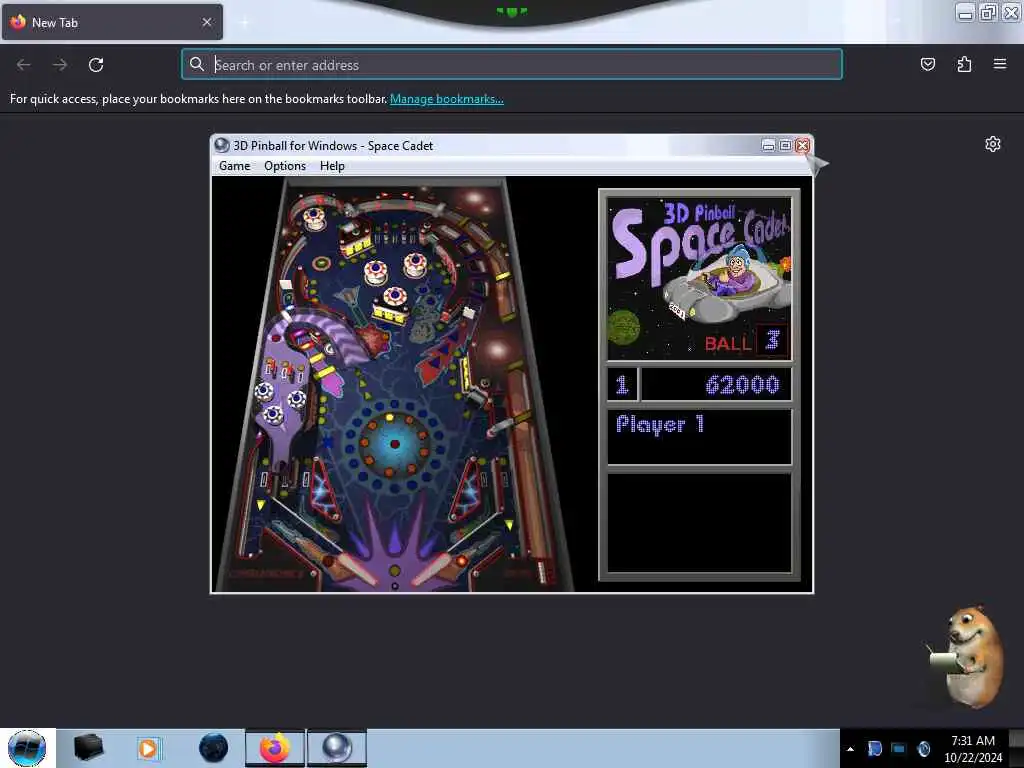This screenshot has width=1024, height=768.
Task: Open the clock showing 7:31 AM
Action: (x=973, y=748)
